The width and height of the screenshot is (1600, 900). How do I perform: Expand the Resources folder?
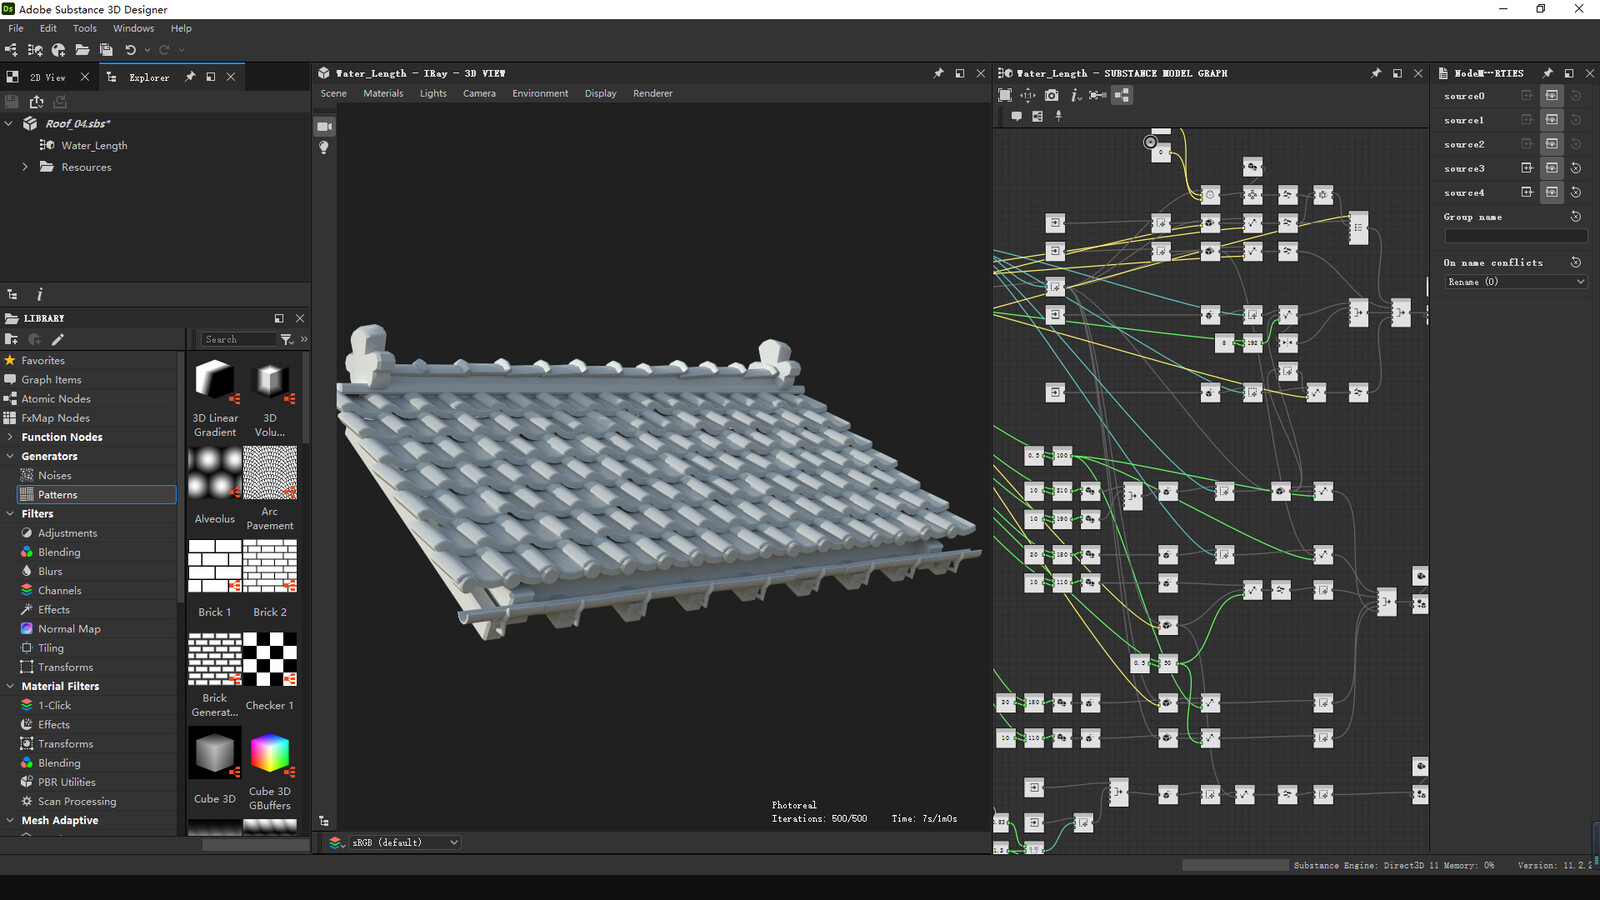pyautogui.click(x=25, y=167)
